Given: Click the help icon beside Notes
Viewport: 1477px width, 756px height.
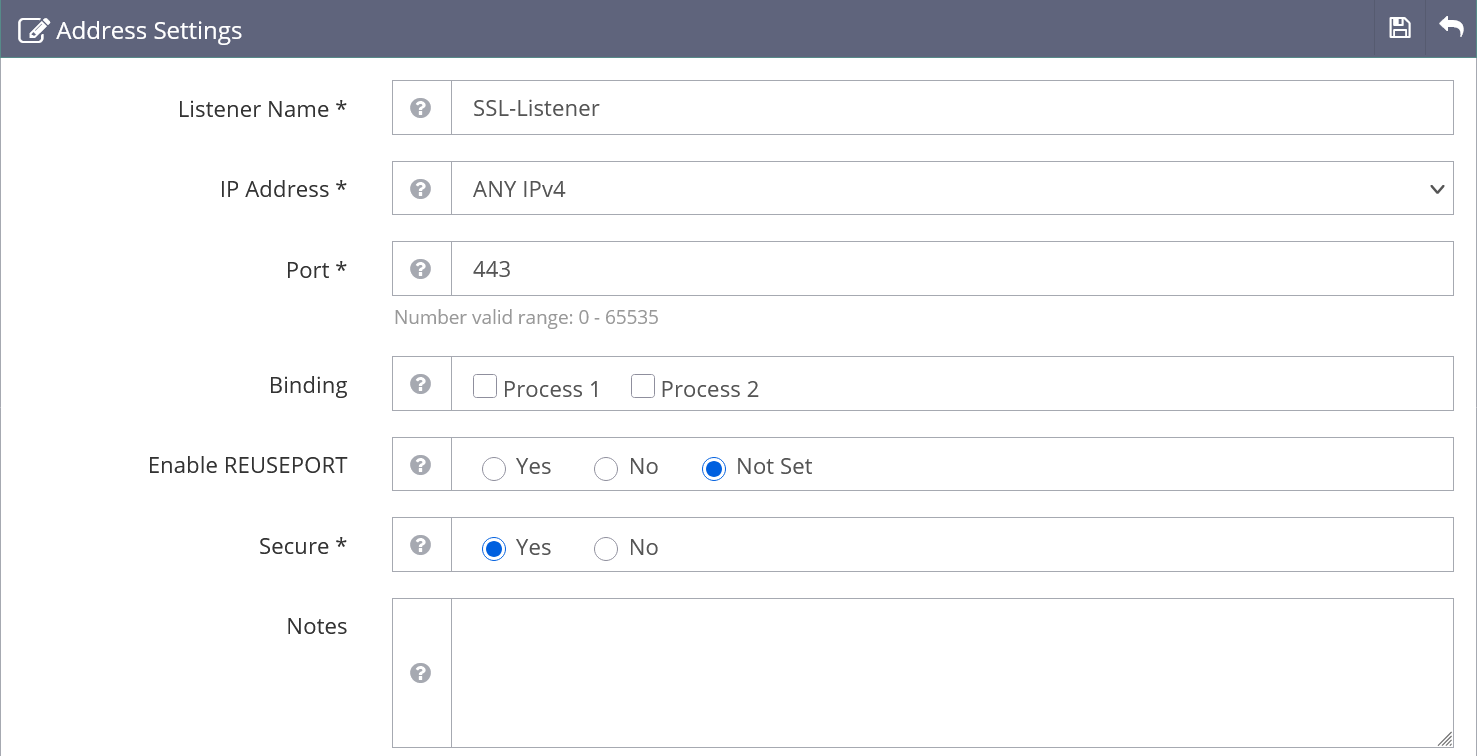Looking at the screenshot, I should (421, 673).
